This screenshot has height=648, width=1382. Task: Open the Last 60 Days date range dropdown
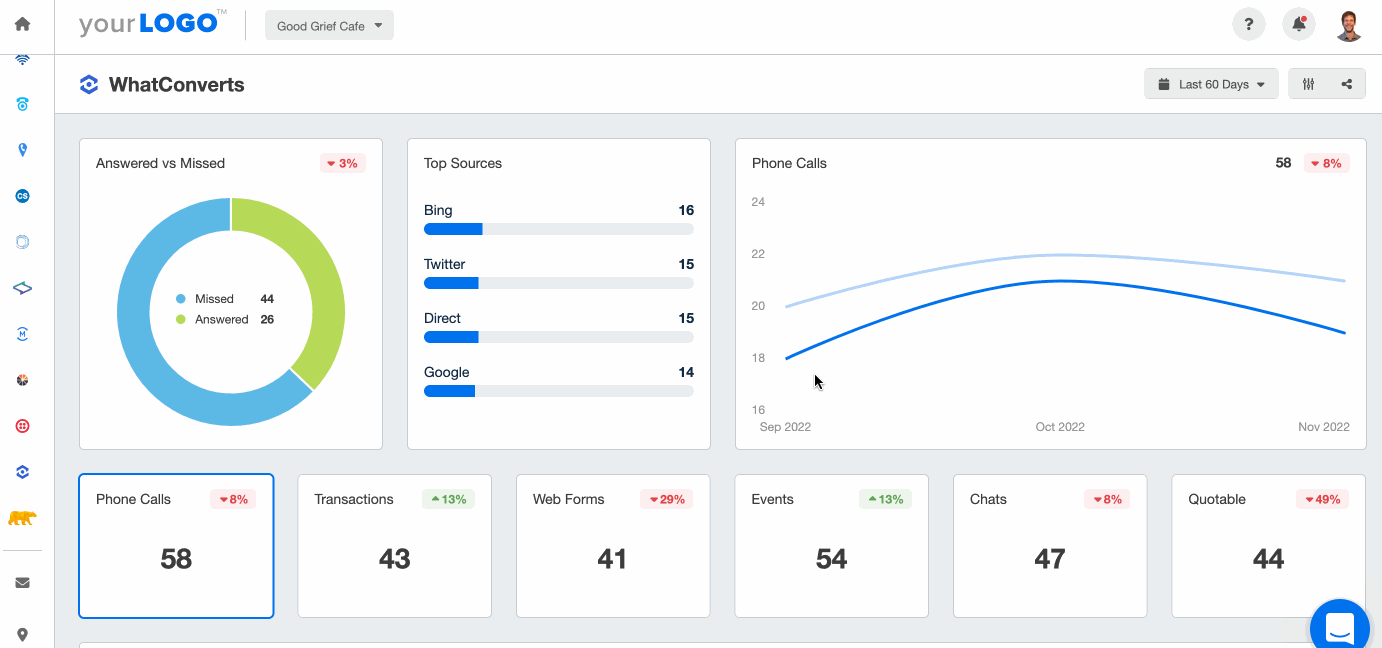click(x=1211, y=85)
